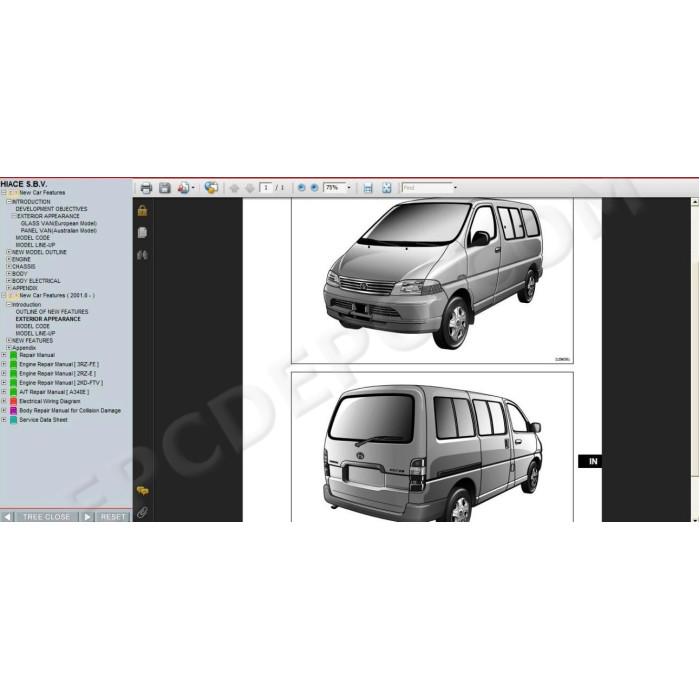Image resolution: width=700 pixels, height=700 pixels.
Task: Collapse the New Car Features top node
Action: 4,193
